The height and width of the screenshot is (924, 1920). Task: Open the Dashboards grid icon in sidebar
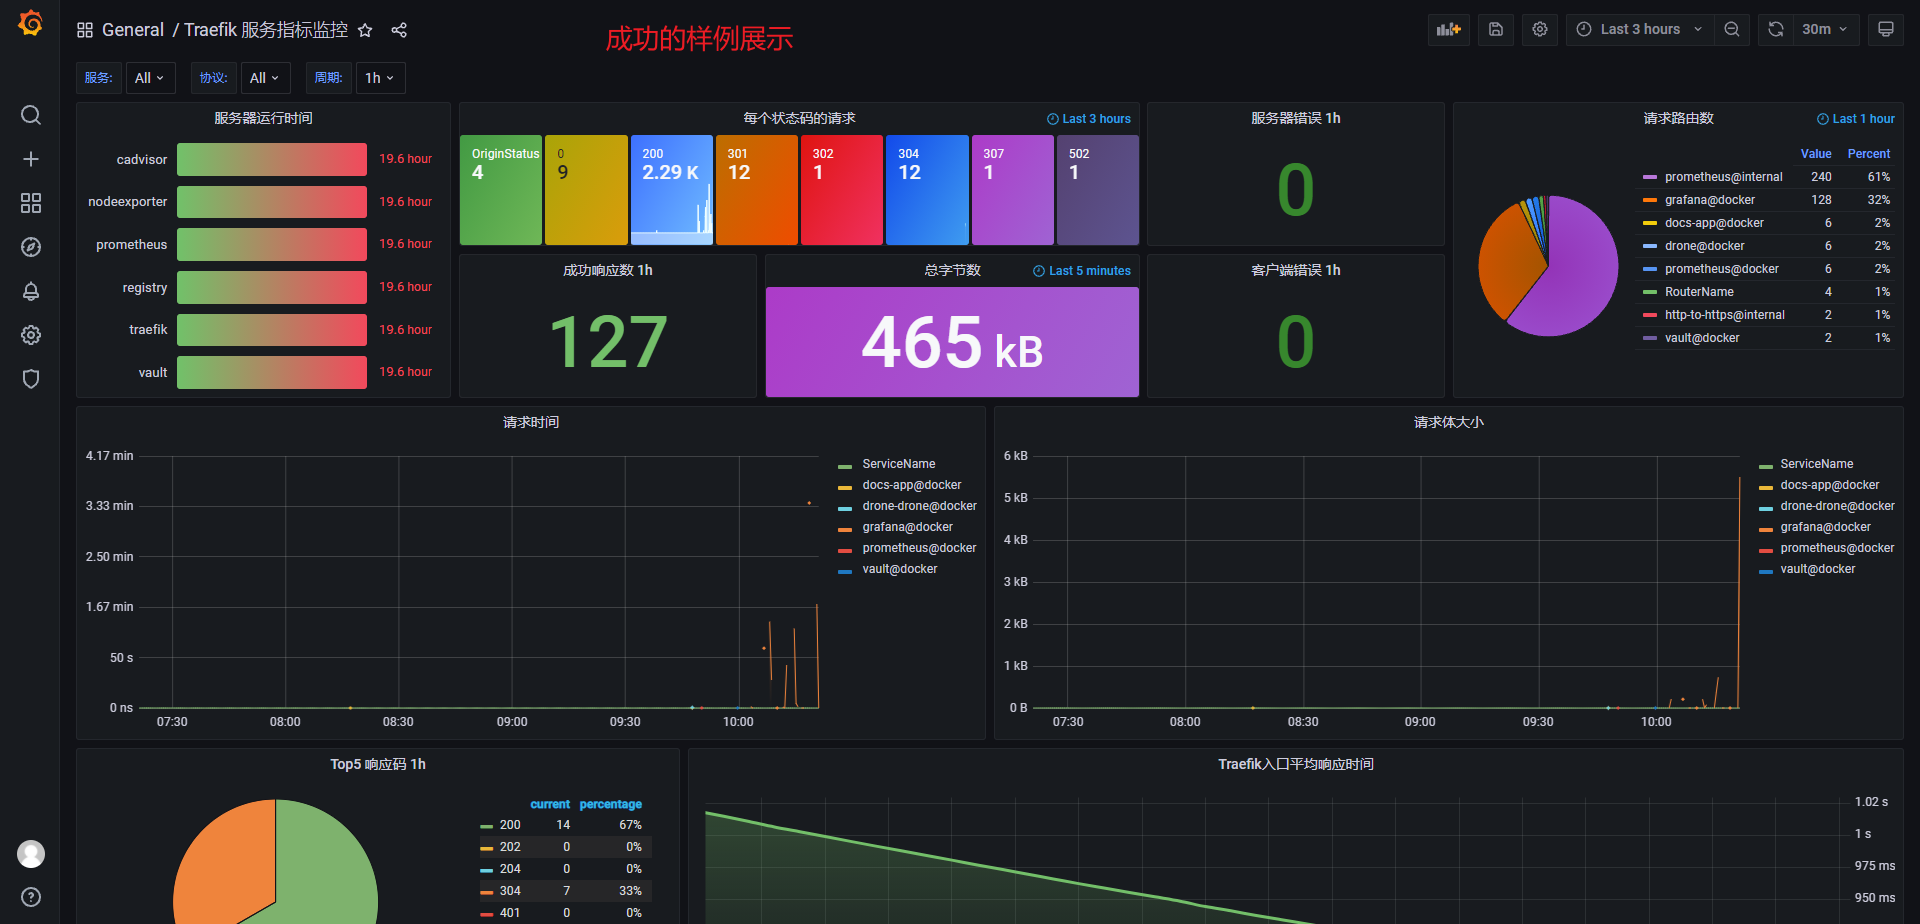coord(31,203)
